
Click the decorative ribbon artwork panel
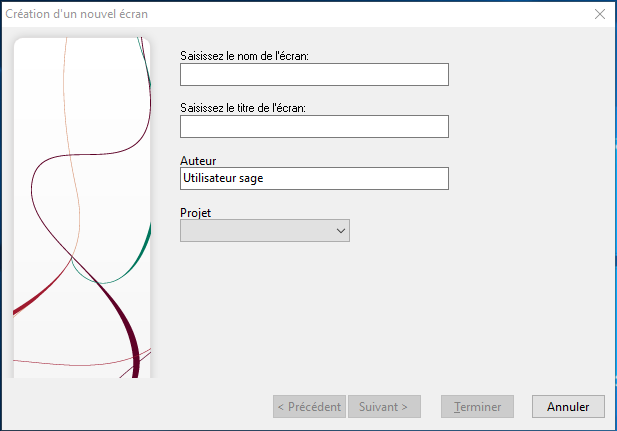(x=82, y=208)
